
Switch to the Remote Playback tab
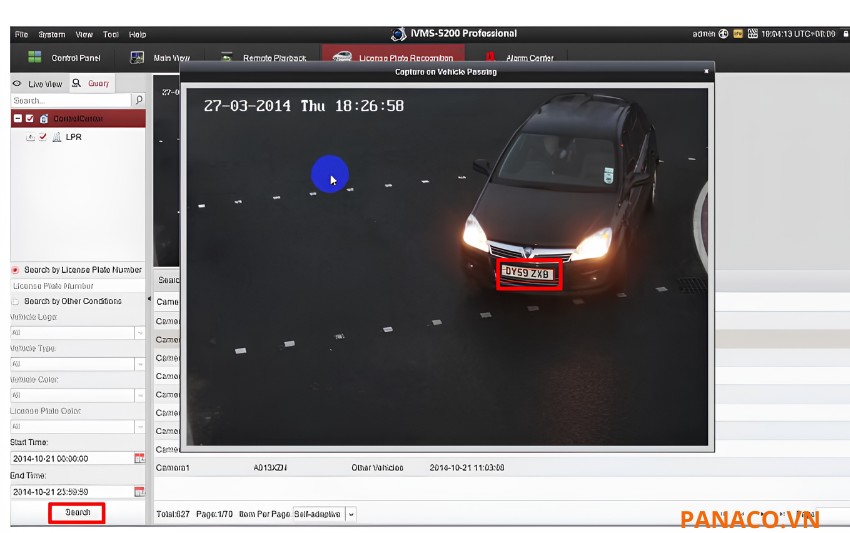tap(264, 57)
